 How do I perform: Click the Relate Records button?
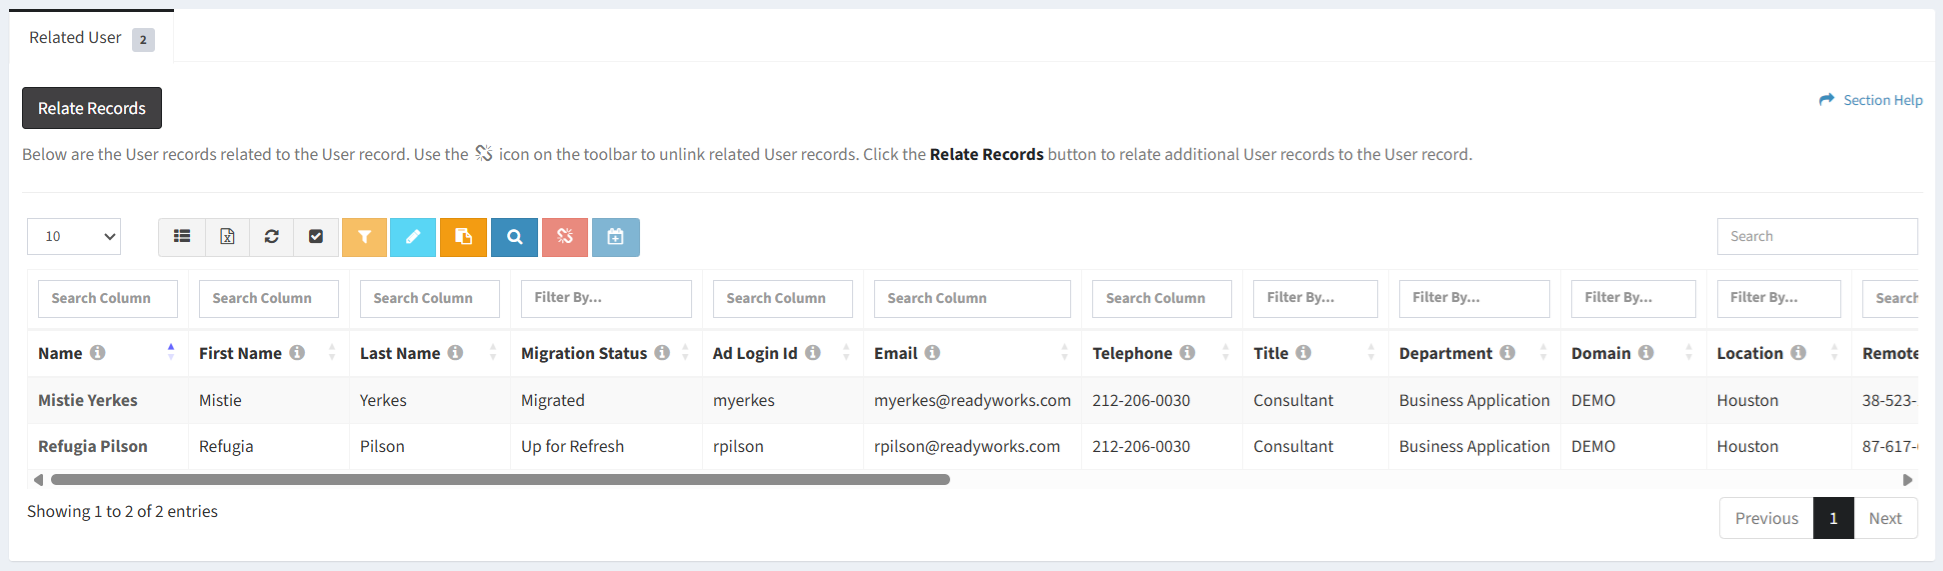(x=92, y=108)
